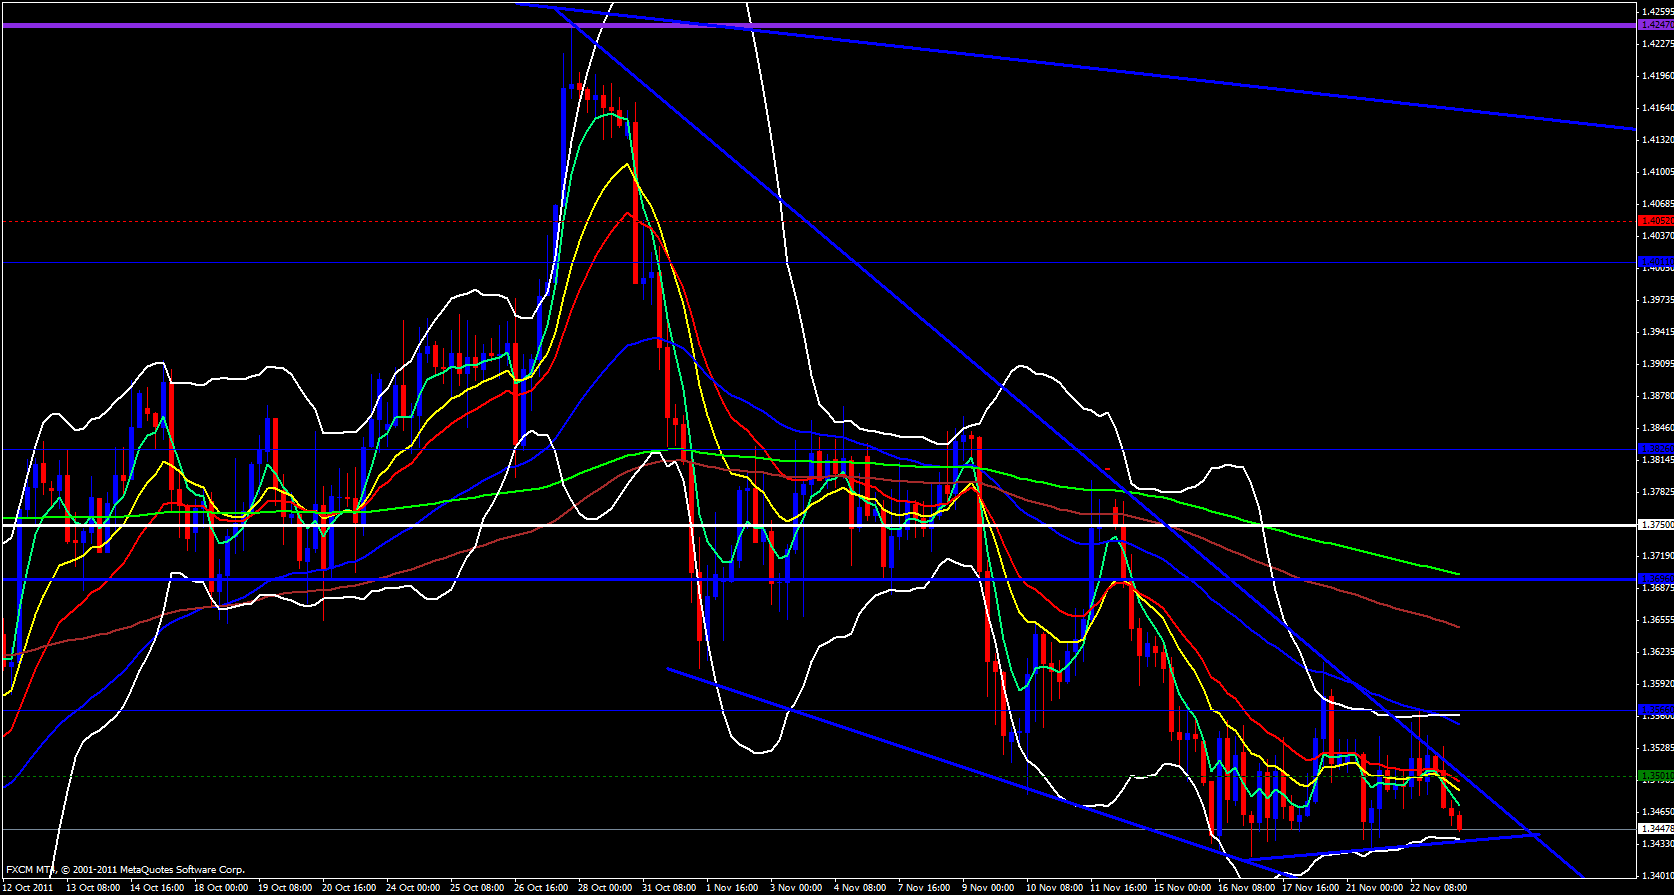Click the 12 Oct 2011 date label
Viewport: 1674px width, 895px height.
[29, 887]
